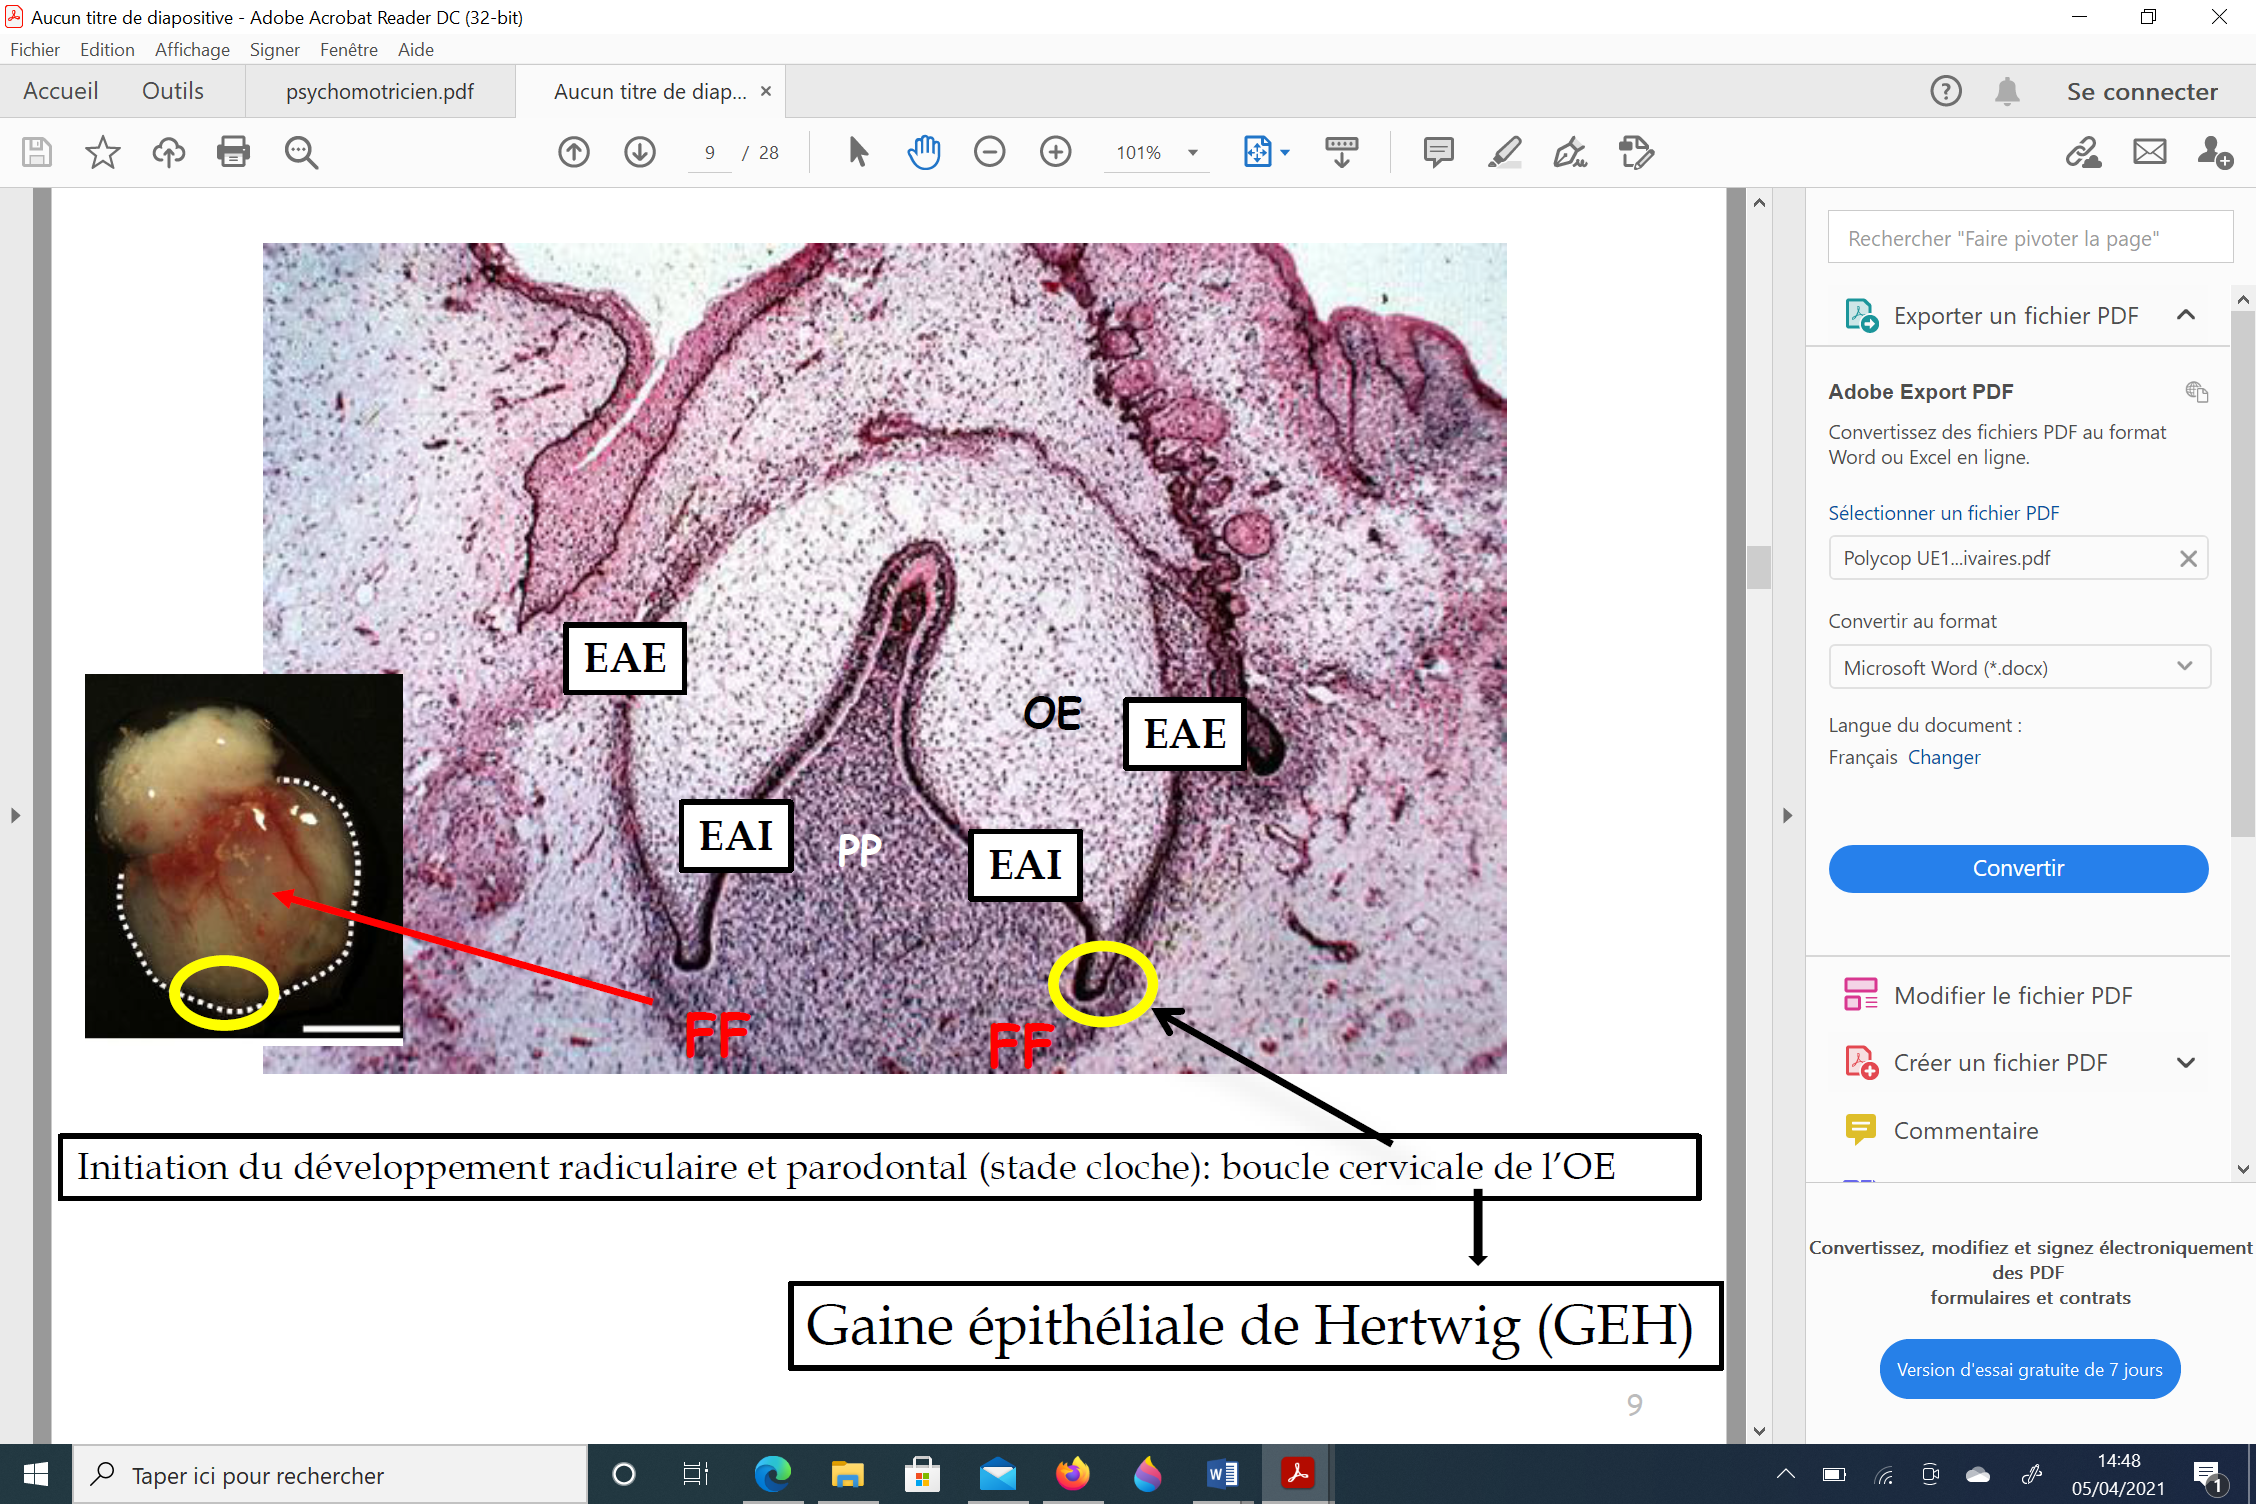Go to previous page arrow

click(x=574, y=152)
